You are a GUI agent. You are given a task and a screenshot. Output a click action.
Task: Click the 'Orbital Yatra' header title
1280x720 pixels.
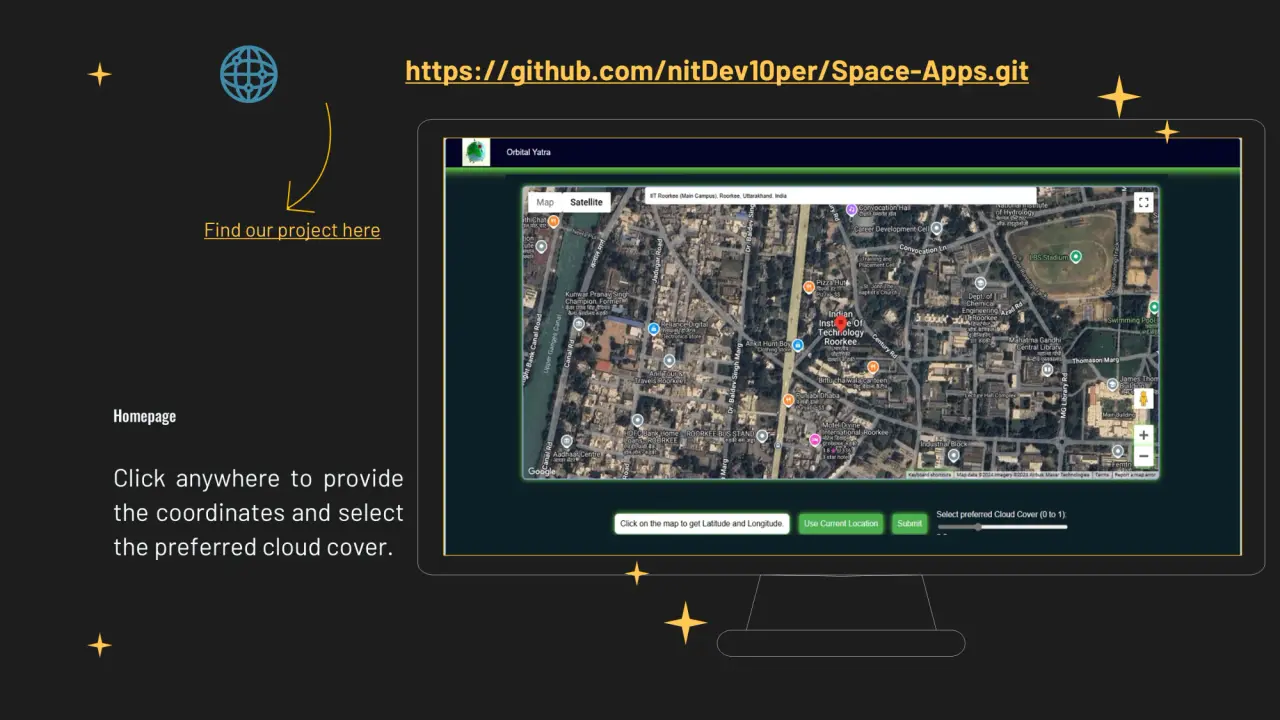528,152
